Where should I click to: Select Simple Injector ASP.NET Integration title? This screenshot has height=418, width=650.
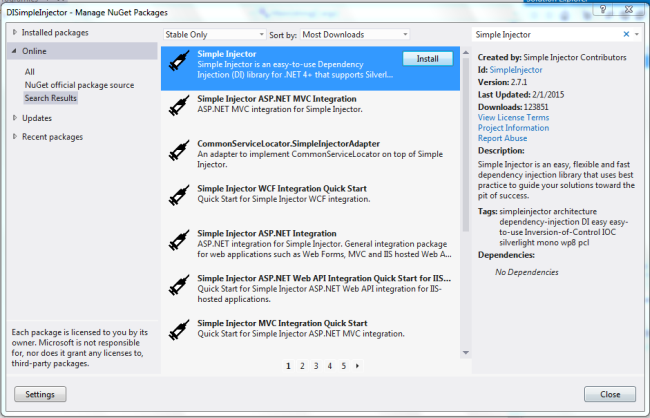[267, 233]
